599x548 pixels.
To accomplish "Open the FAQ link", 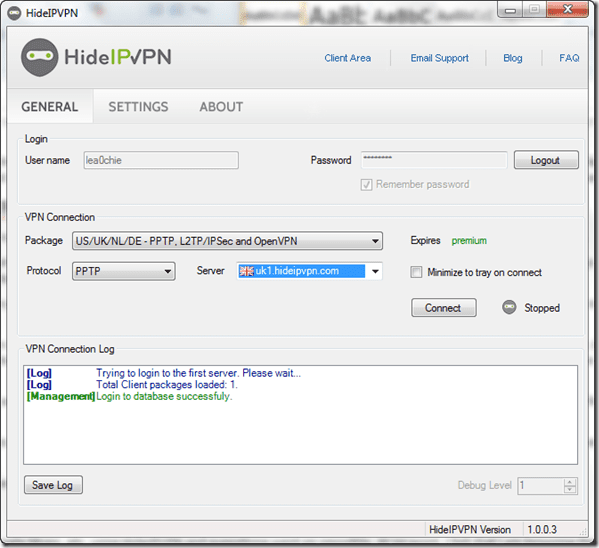I will click(x=569, y=58).
